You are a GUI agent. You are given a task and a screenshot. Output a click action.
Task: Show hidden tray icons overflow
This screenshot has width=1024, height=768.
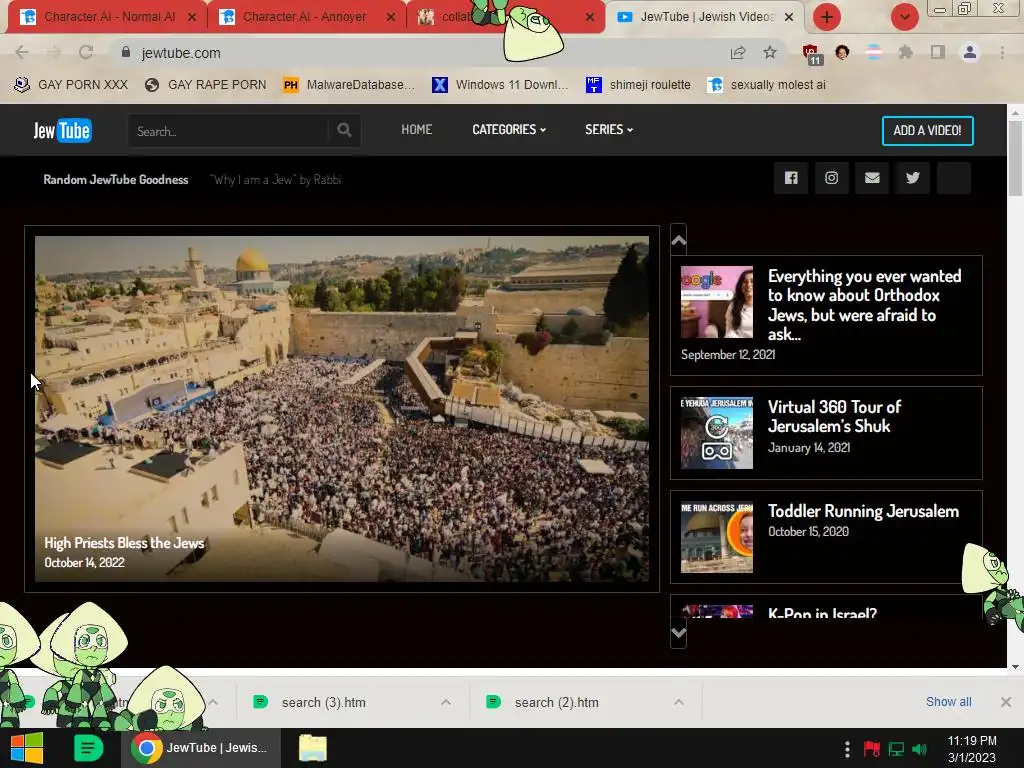click(847, 749)
